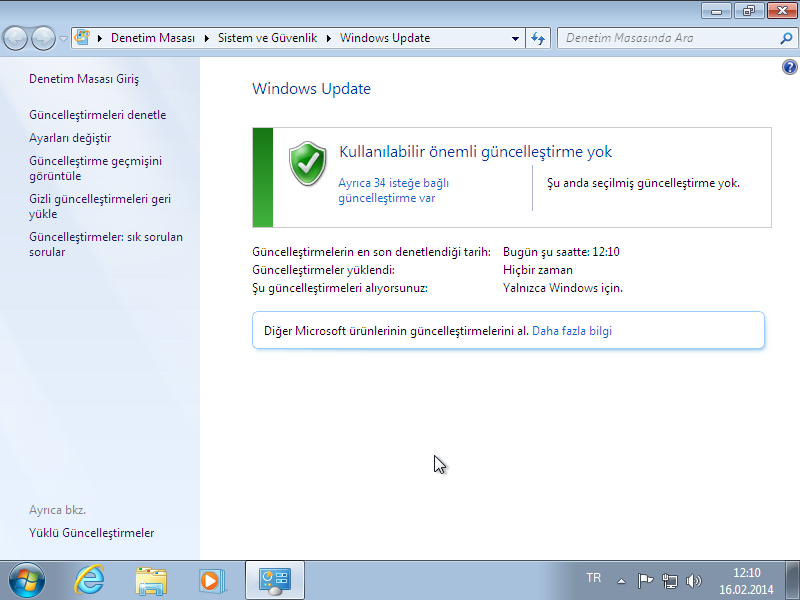Image resolution: width=800 pixels, height=600 pixels.
Task: Open Internet Explorer from the taskbar
Action: (x=89, y=580)
